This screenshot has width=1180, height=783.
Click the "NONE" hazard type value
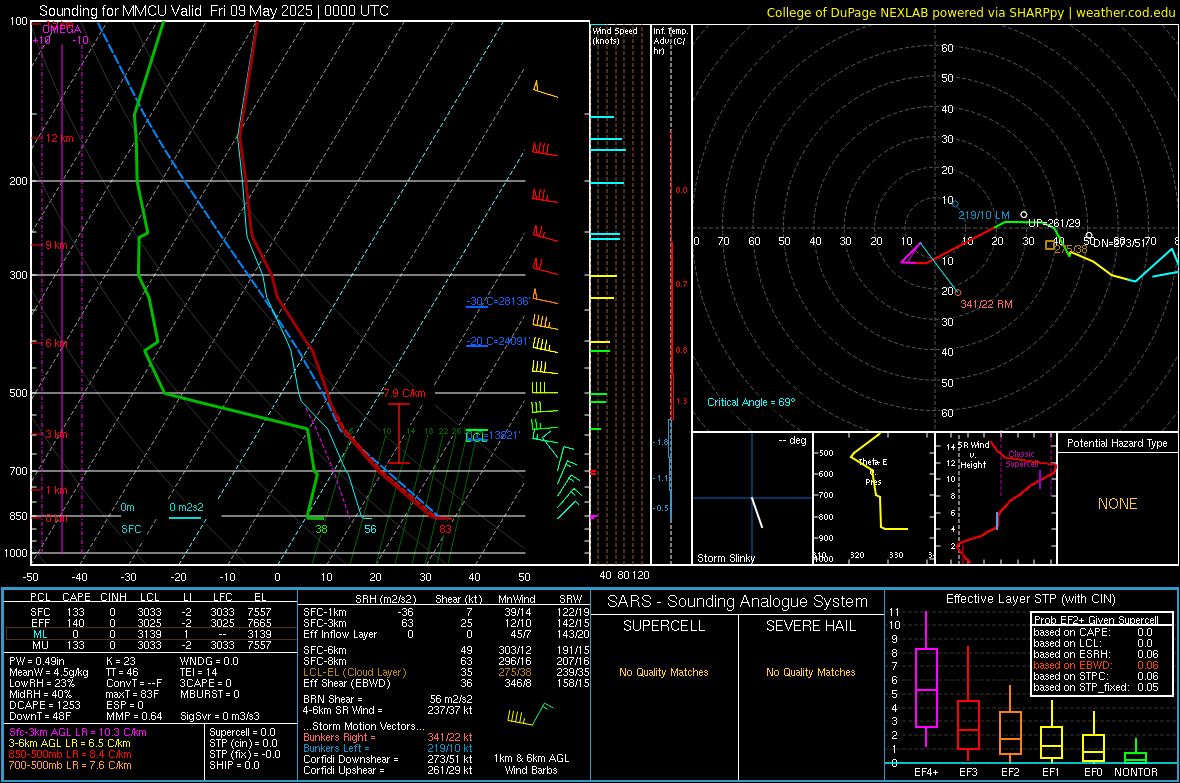[x=1118, y=504]
